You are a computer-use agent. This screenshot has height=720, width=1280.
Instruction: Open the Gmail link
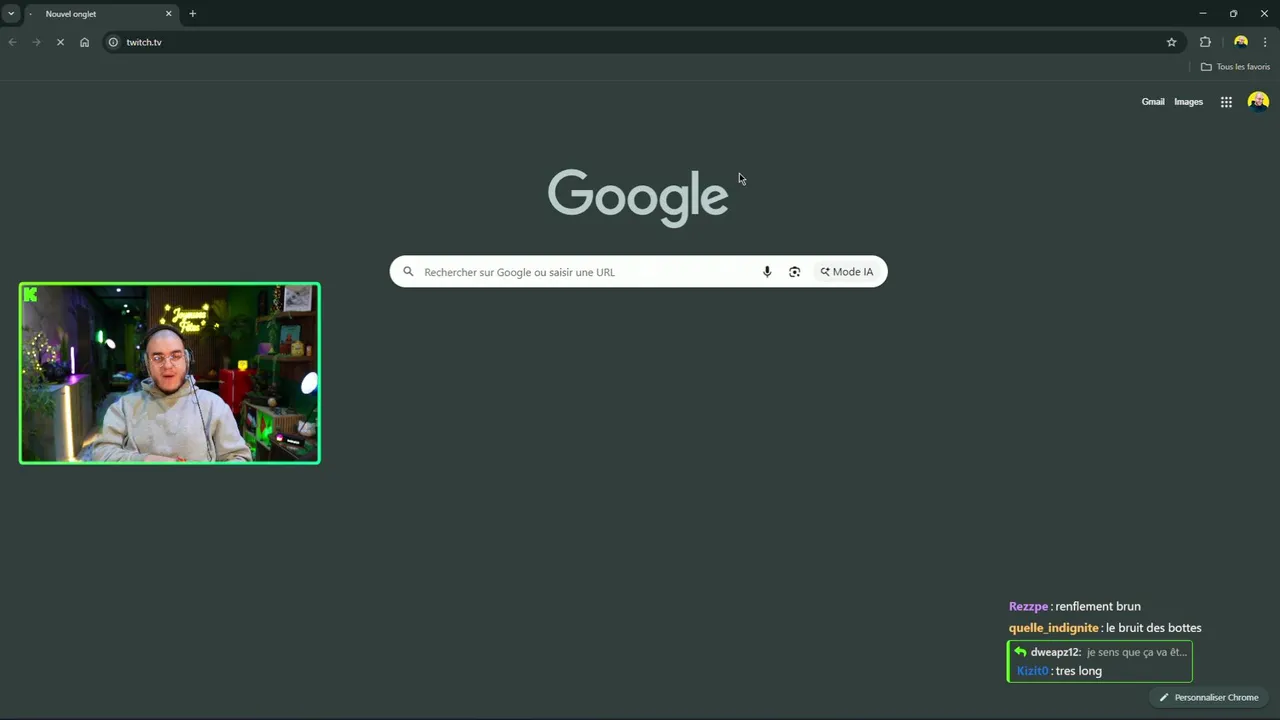click(x=1153, y=102)
